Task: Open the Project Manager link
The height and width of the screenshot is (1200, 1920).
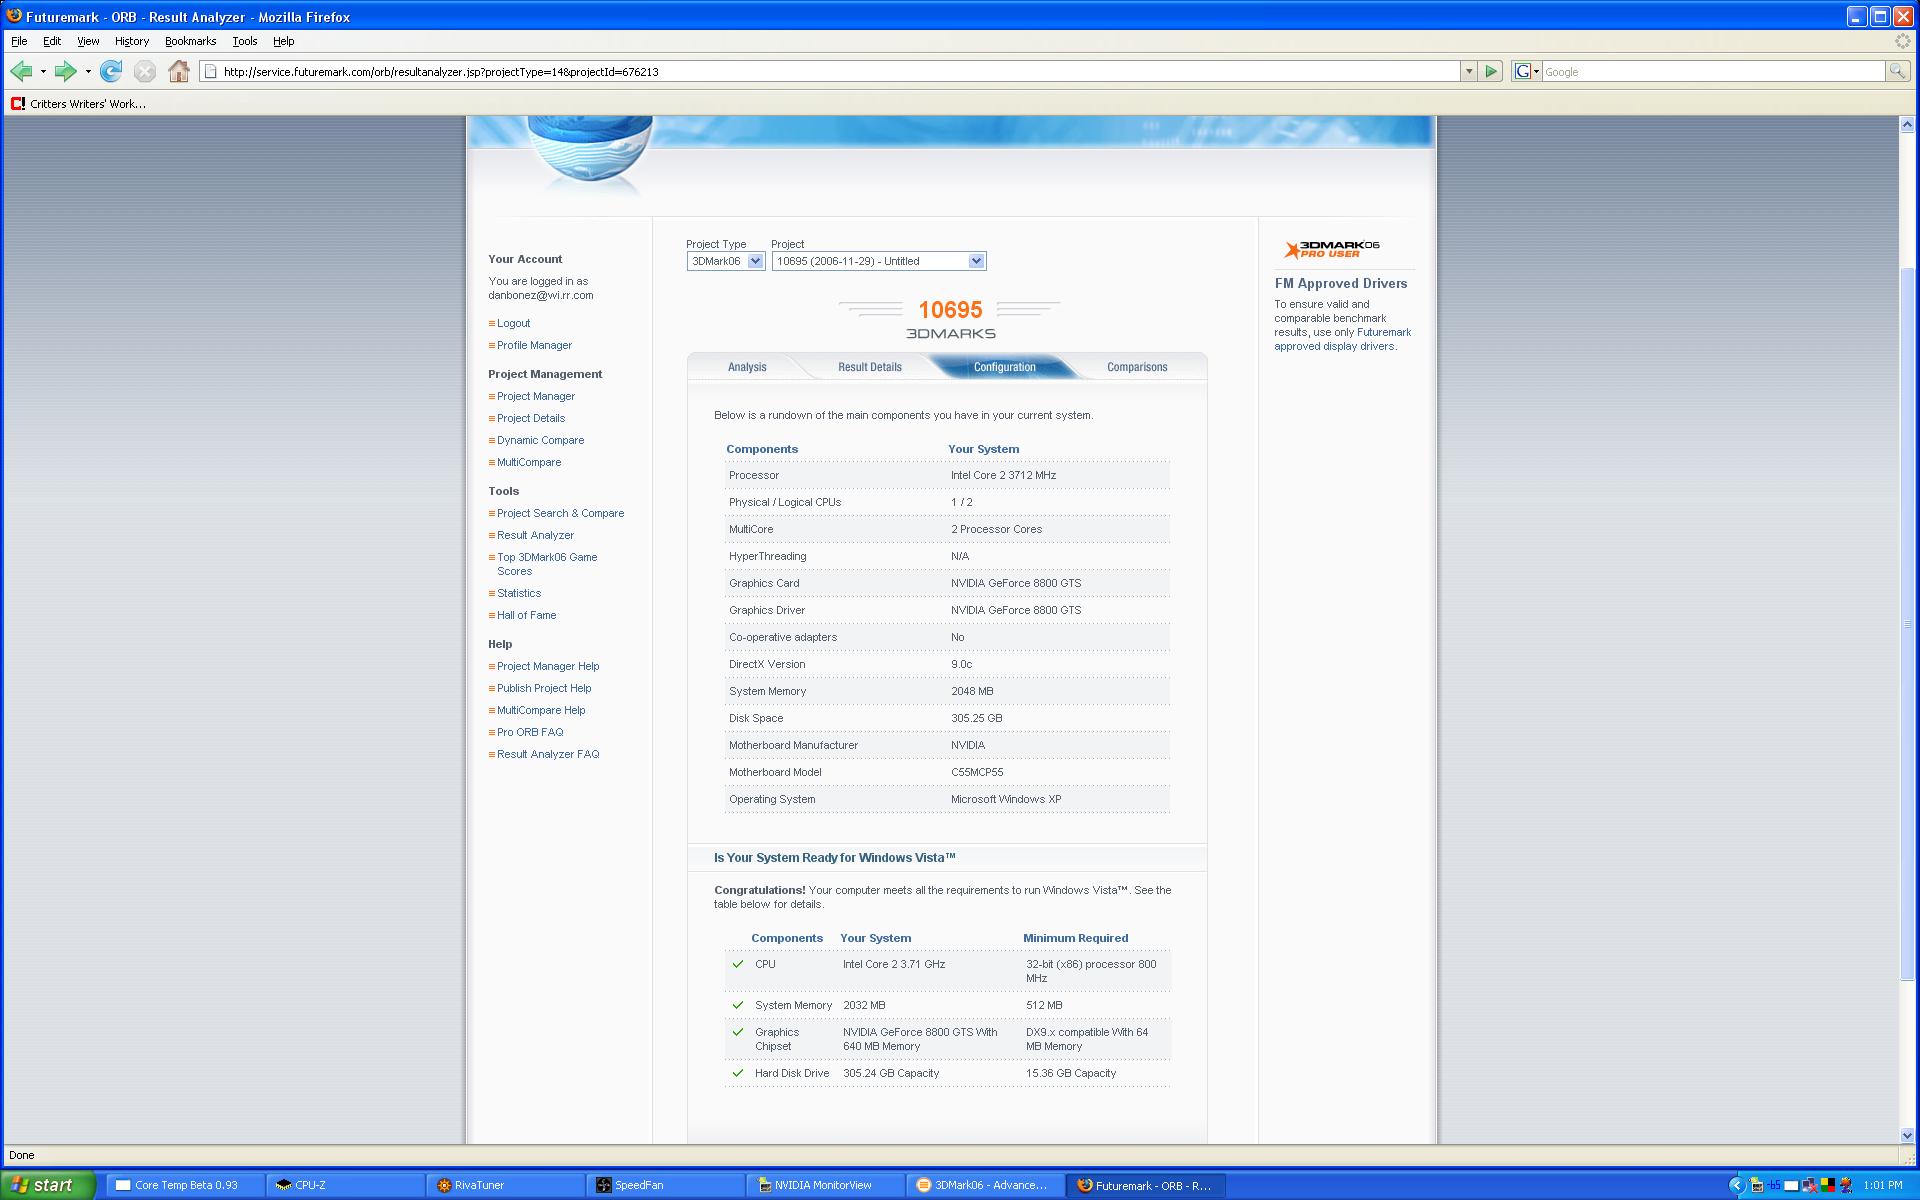Action: pos(536,396)
